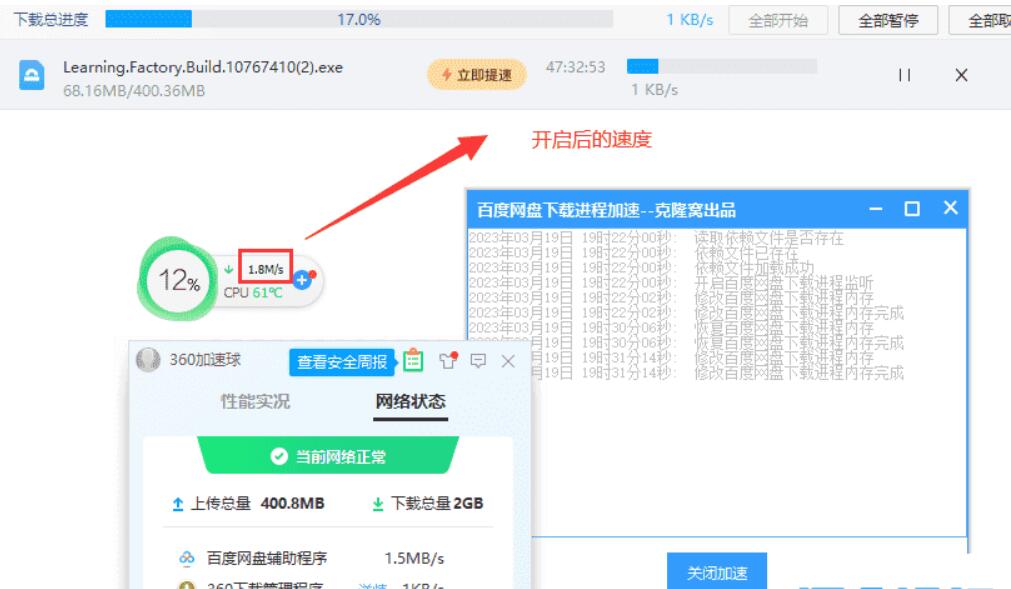Viewport: 1011px width, 589px height.
Task: Click the 68.16MB/400.36MB size text
Action: point(134,91)
